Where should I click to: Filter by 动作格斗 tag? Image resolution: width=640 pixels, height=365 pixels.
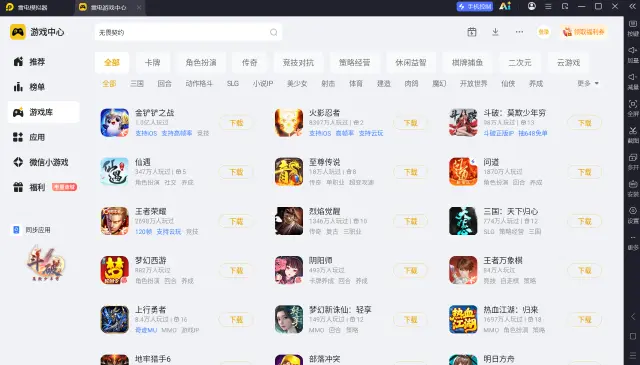pos(199,84)
